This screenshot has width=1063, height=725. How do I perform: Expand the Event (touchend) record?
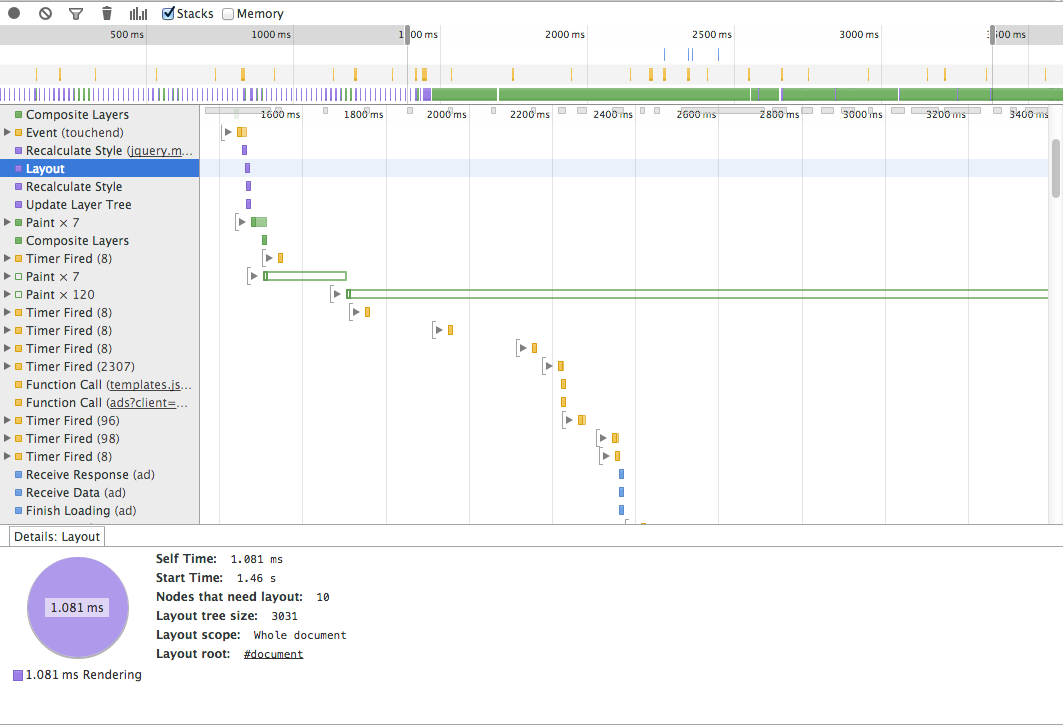tap(8, 133)
